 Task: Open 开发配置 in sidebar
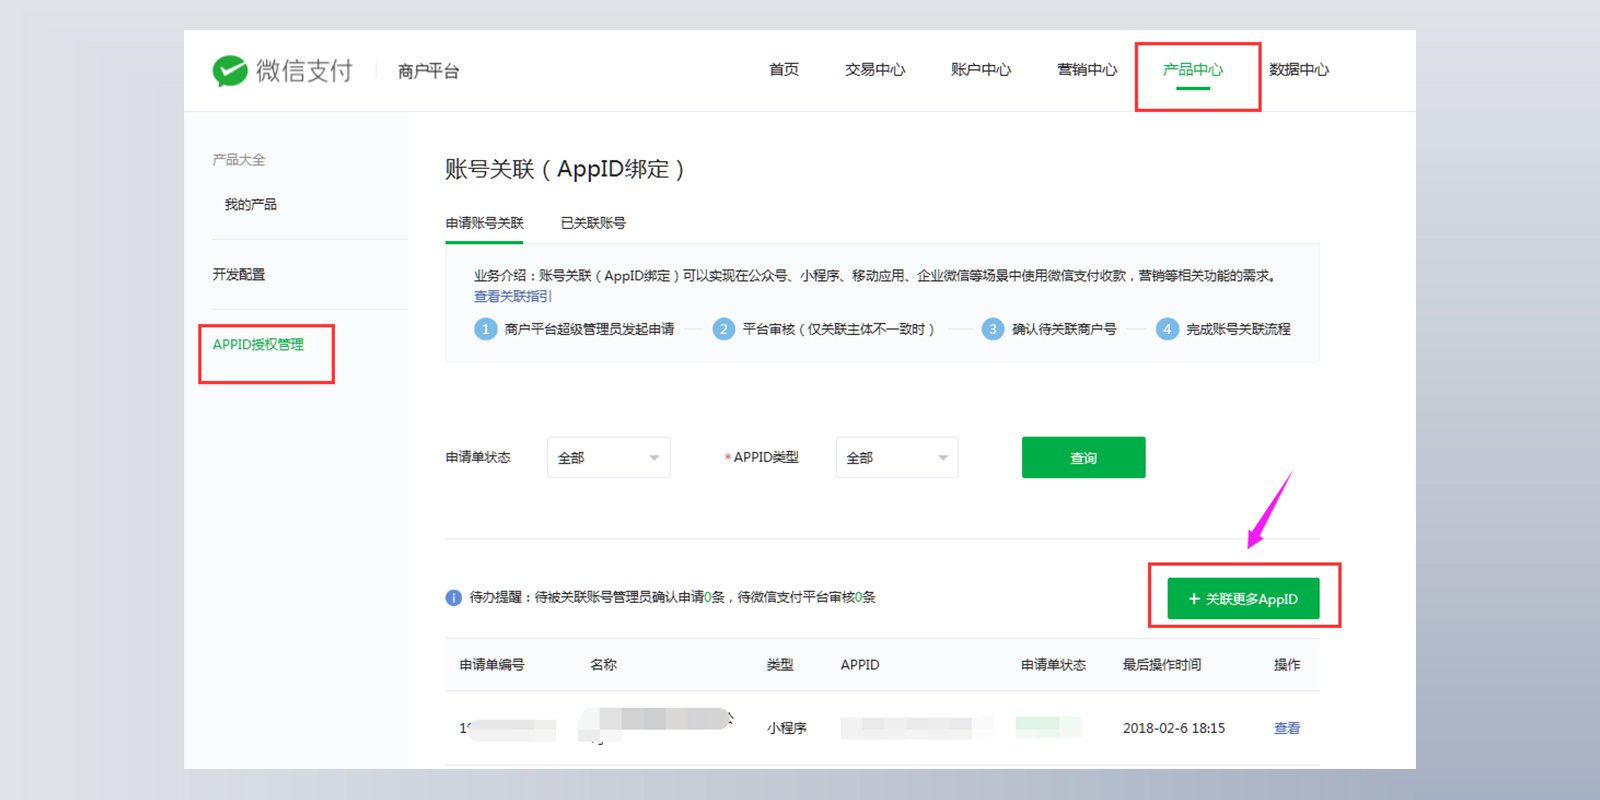[238, 274]
